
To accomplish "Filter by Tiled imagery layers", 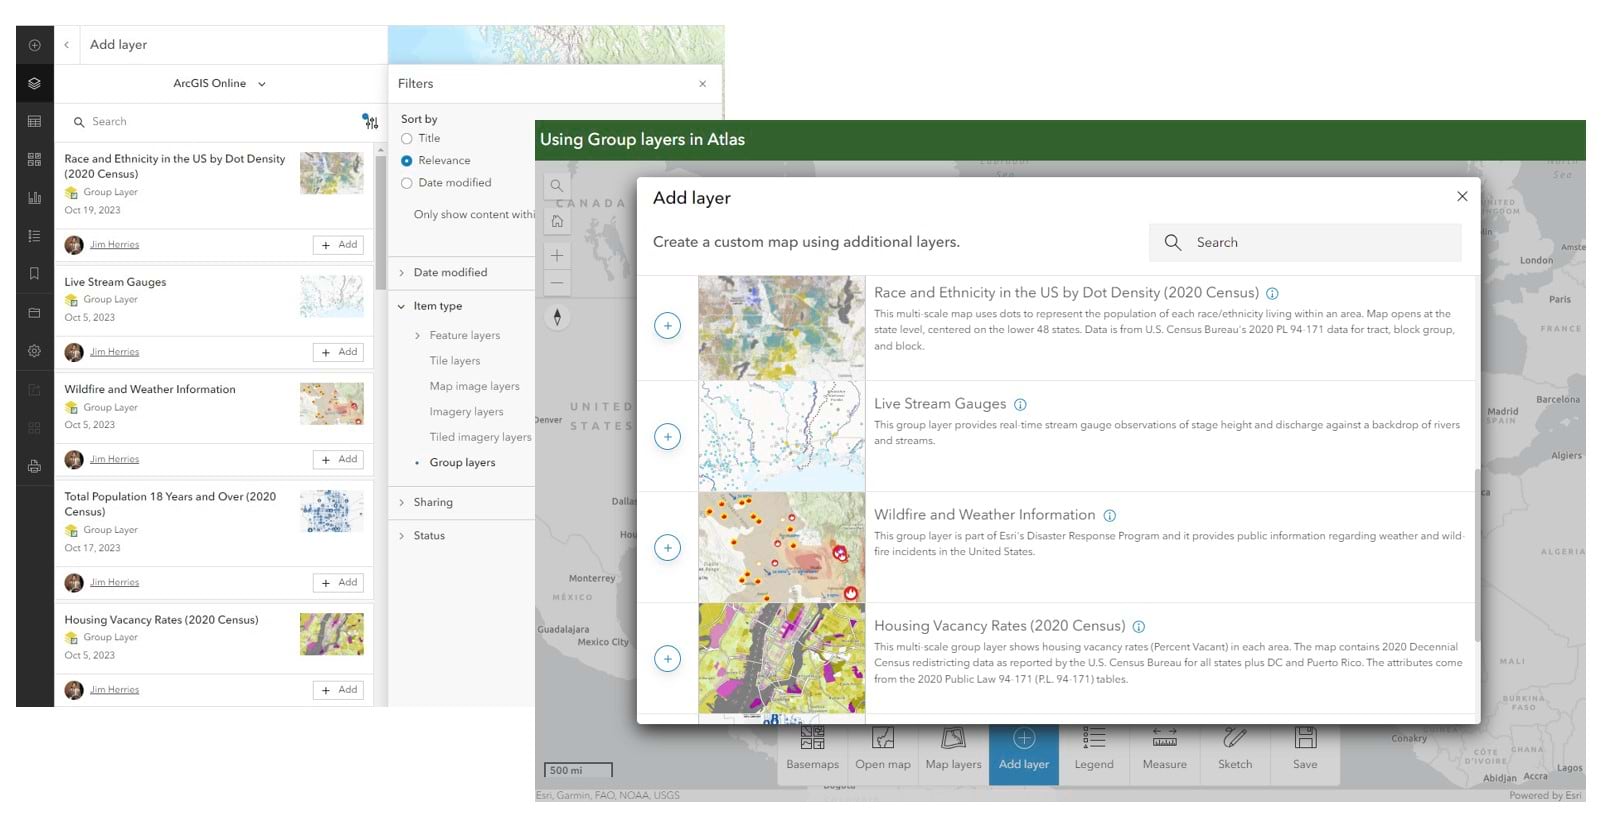I will [481, 437].
